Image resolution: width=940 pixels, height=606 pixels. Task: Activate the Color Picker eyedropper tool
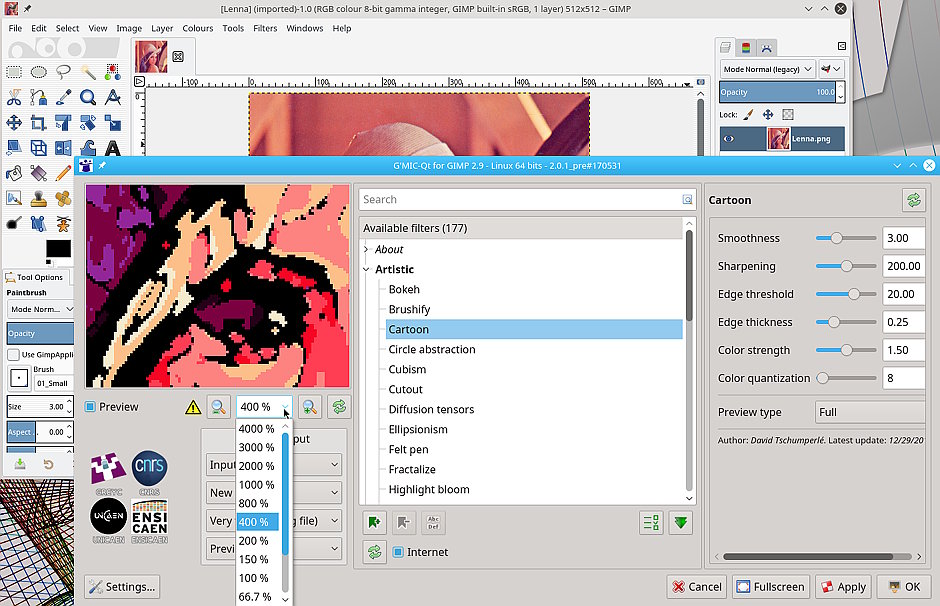(63, 97)
